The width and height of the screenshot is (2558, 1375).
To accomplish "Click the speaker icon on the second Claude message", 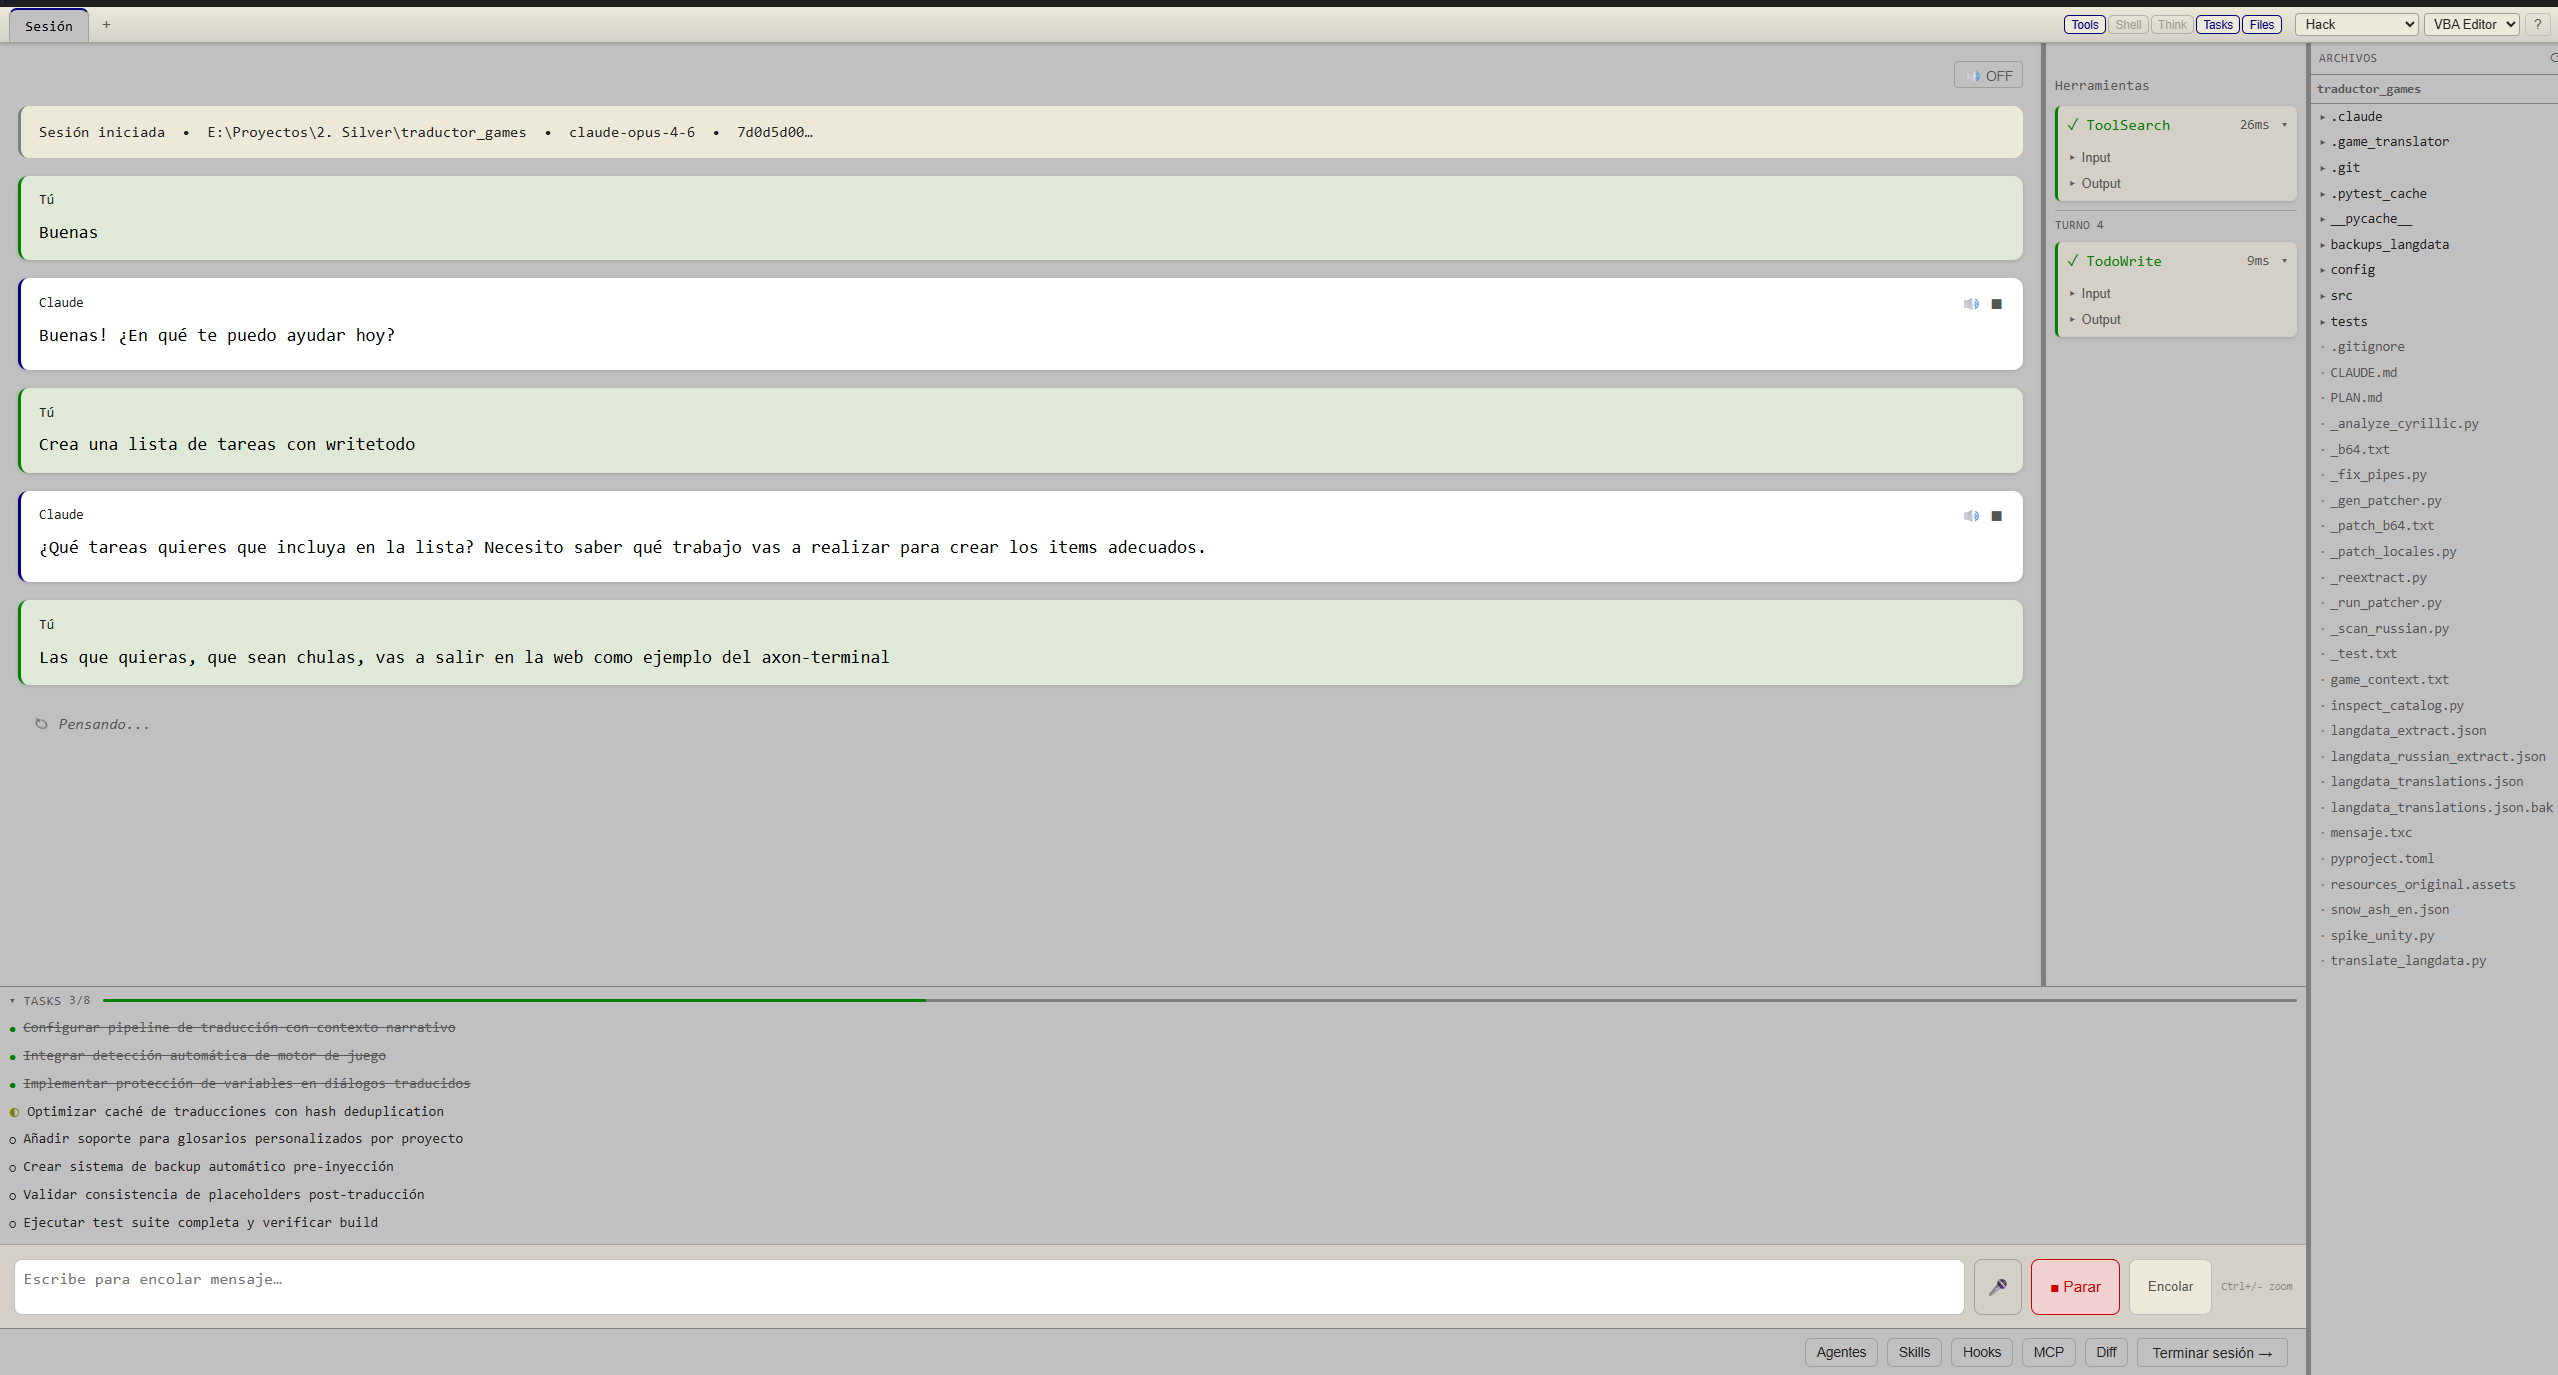I will (x=1971, y=515).
